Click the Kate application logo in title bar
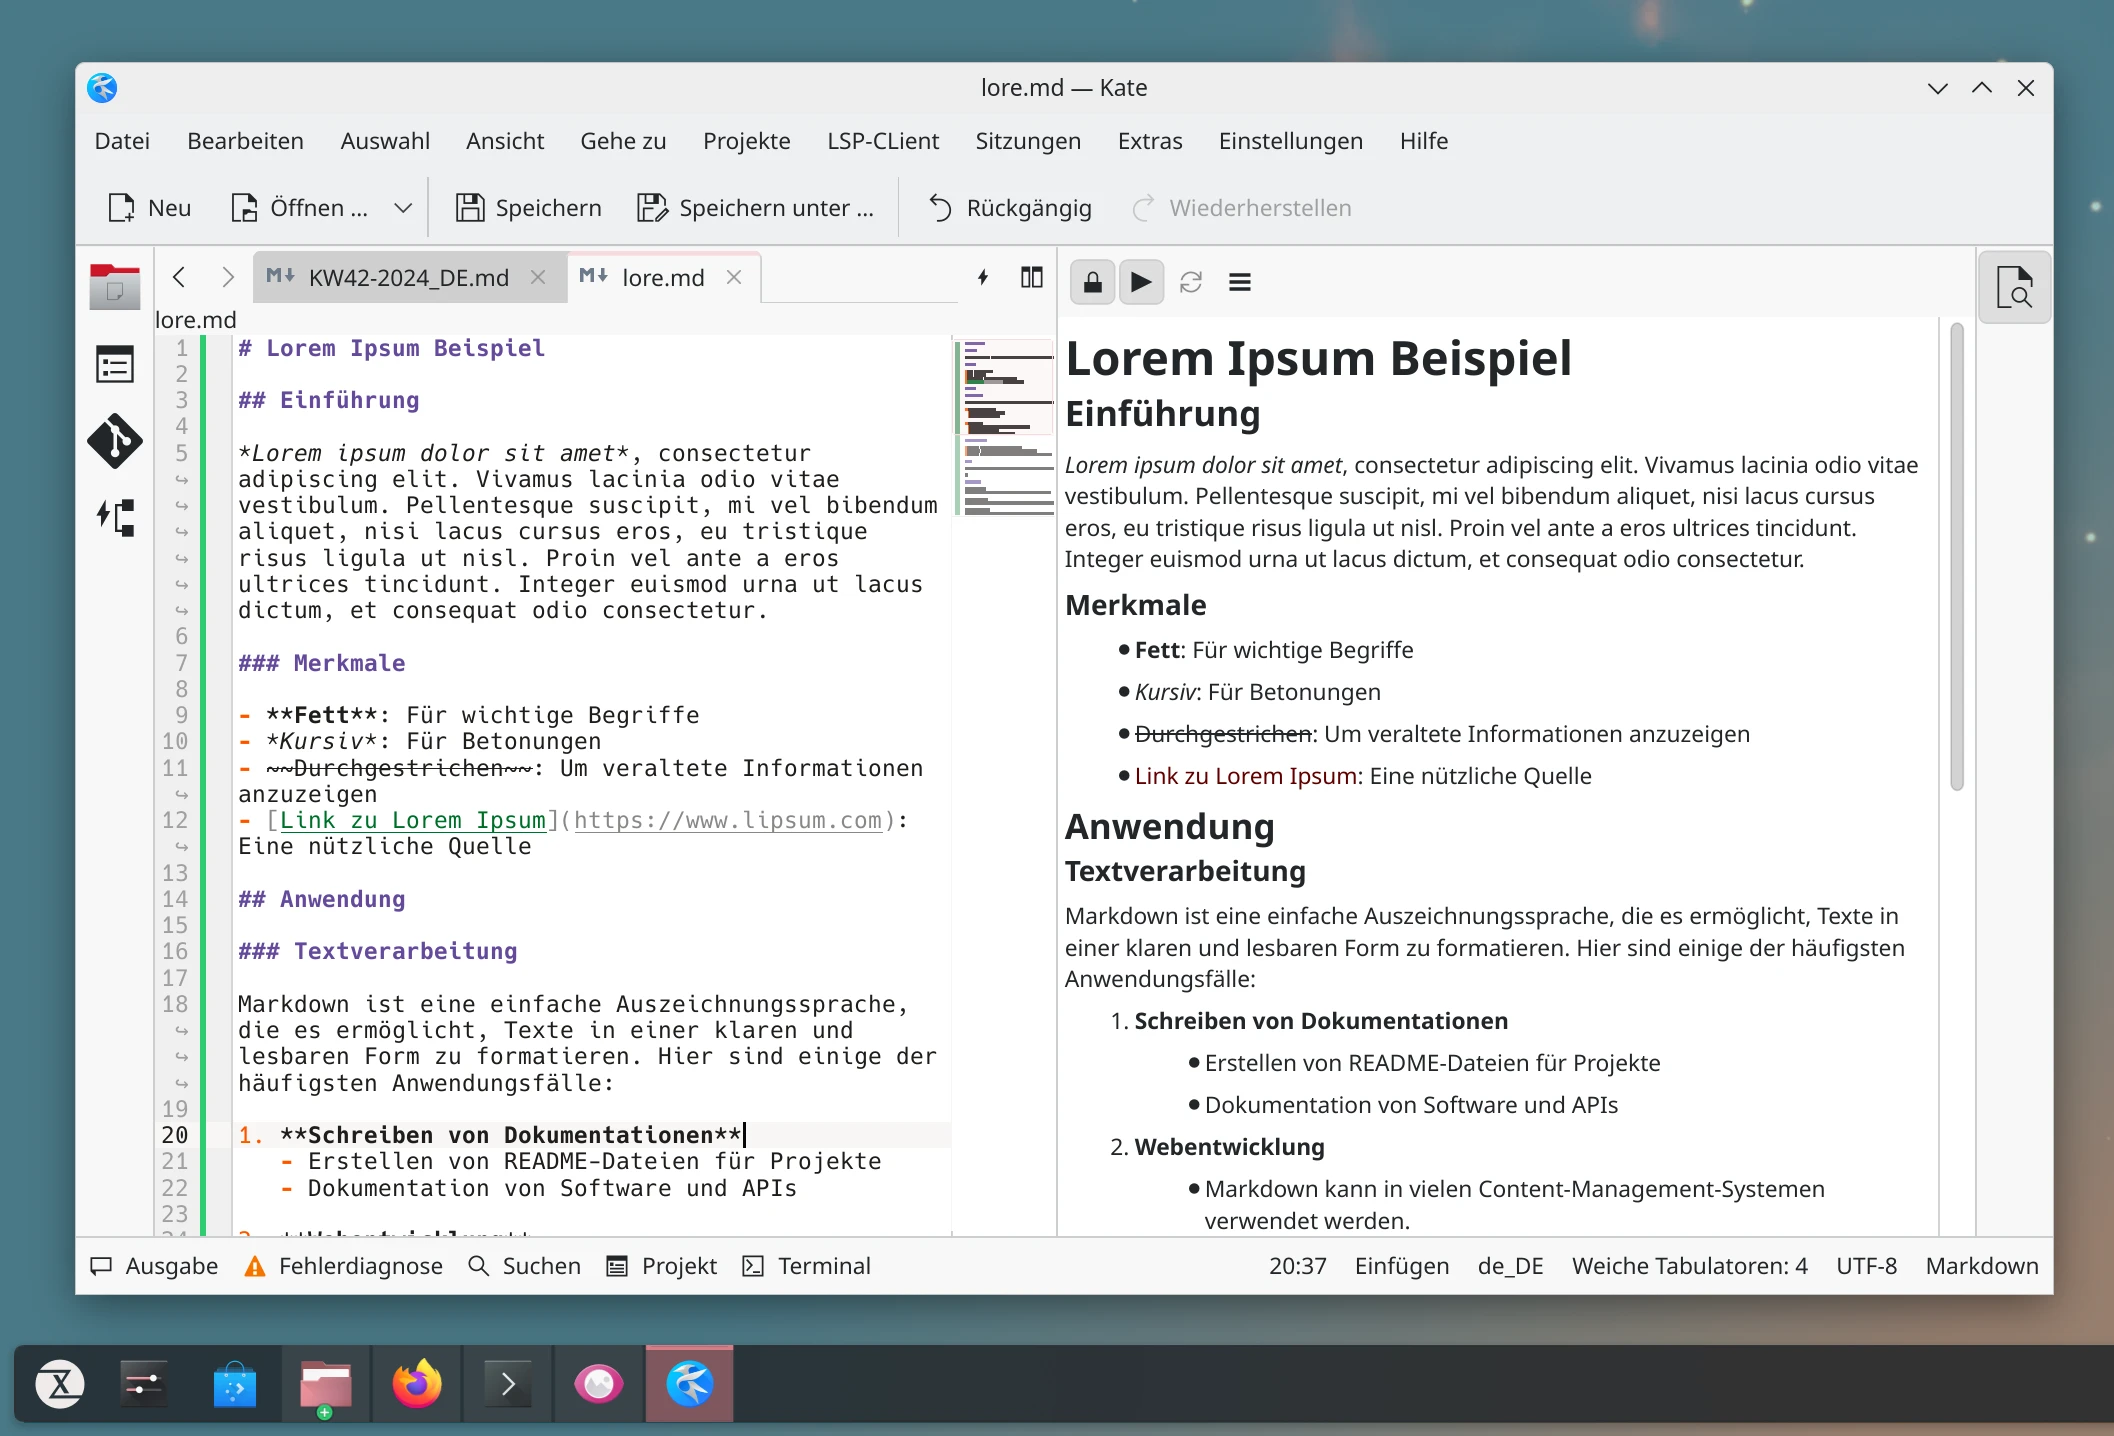Image resolution: width=2114 pixels, height=1436 pixels. pos(102,88)
